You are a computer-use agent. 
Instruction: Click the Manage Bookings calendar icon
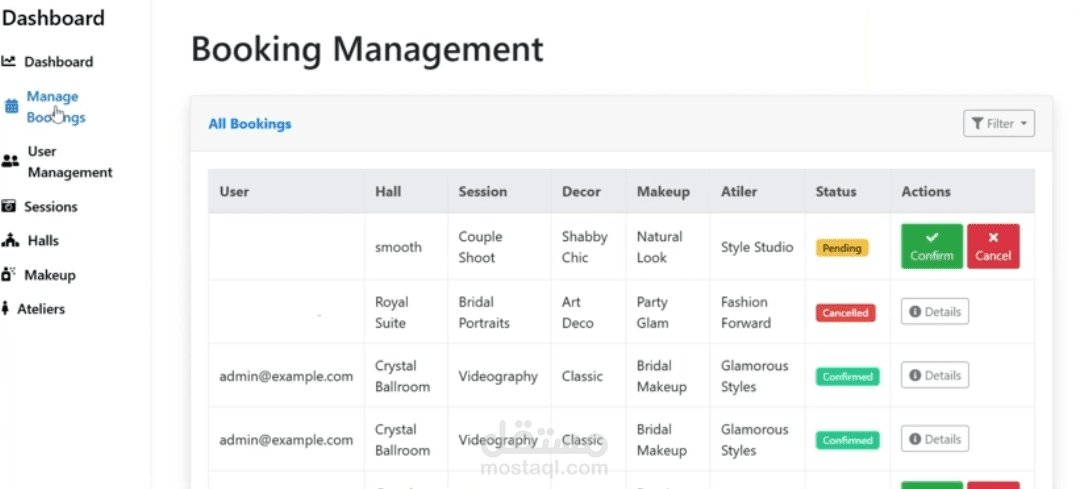12,106
